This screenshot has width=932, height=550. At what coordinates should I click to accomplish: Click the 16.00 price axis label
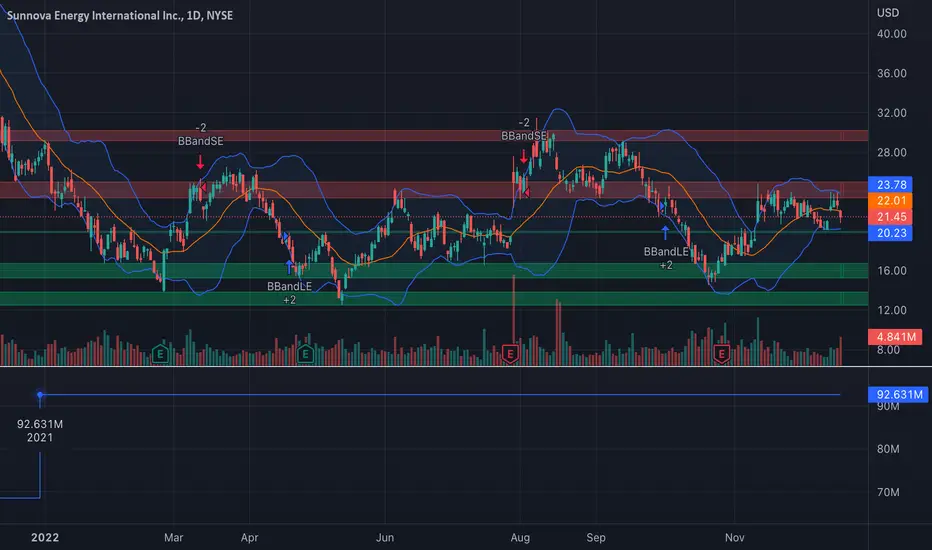pos(892,271)
